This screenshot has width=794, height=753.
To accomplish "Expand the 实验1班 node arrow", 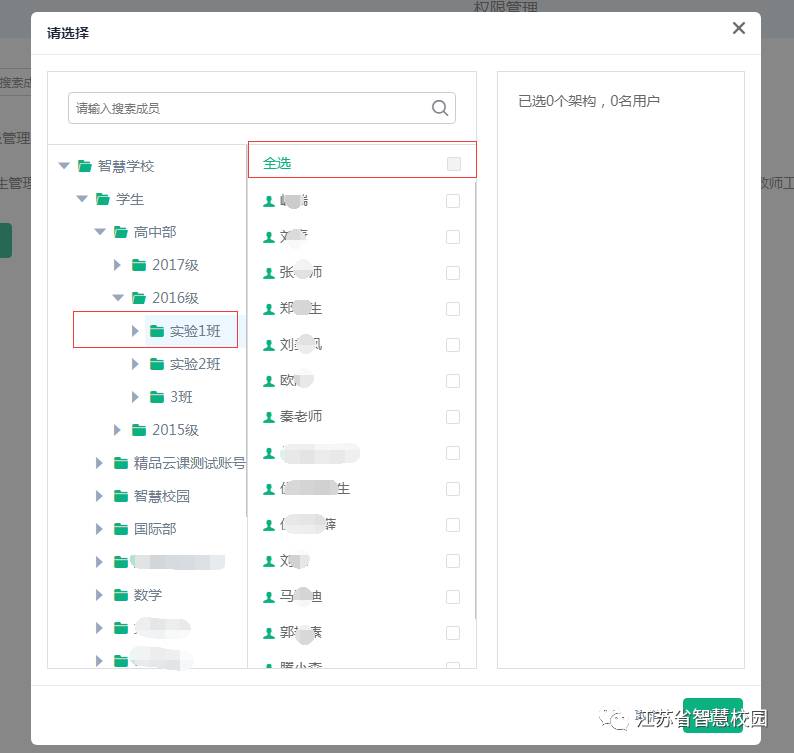I will (135, 331).
